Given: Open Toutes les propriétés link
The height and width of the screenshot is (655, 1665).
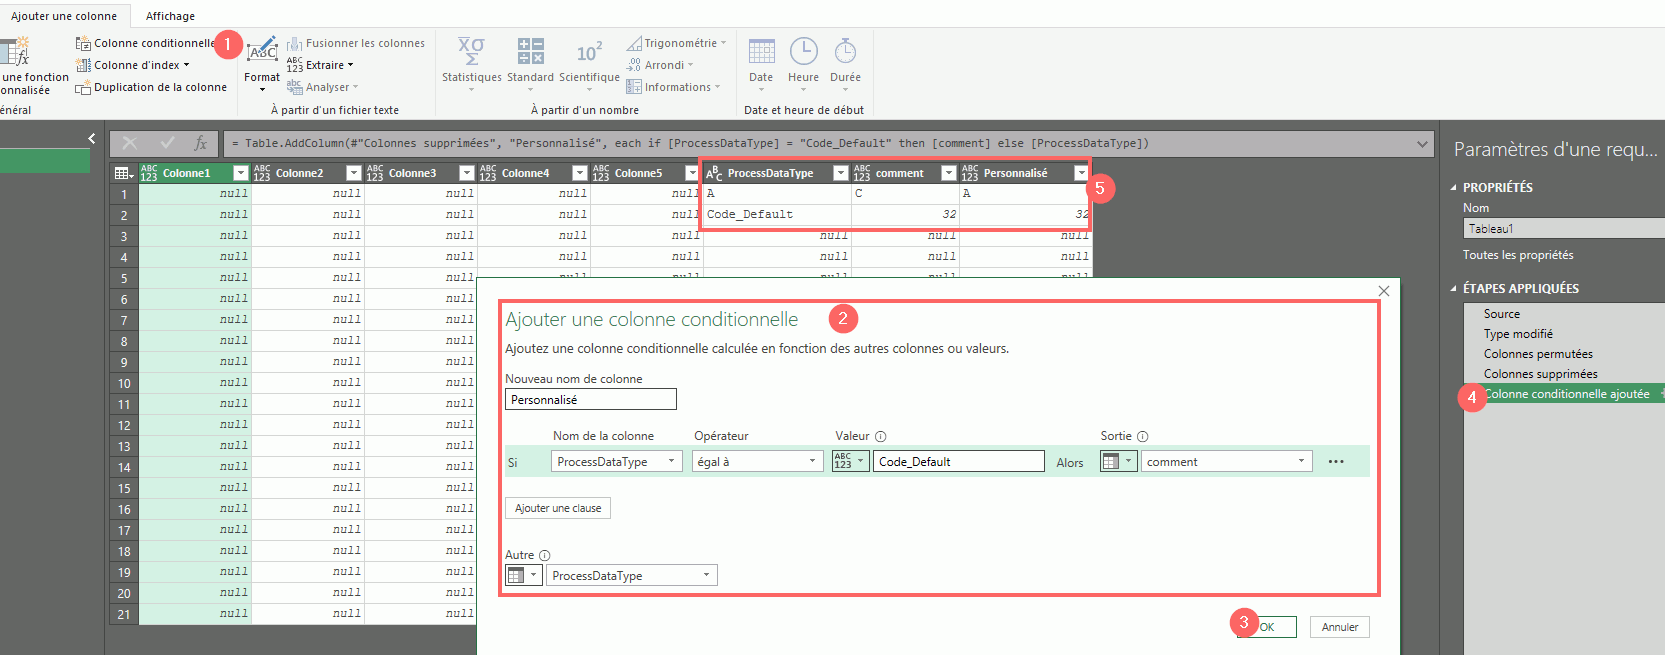Looking at the screenshot, I should pos(1518,255).
